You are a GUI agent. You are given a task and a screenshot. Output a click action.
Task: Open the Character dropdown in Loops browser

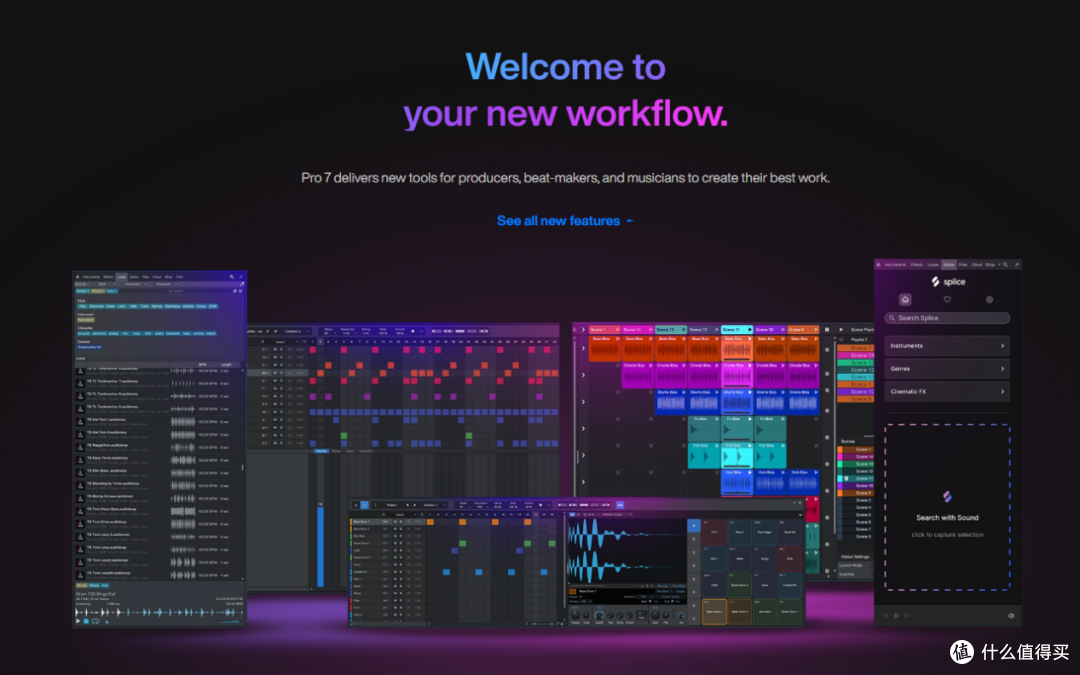(x=165, y=284)
